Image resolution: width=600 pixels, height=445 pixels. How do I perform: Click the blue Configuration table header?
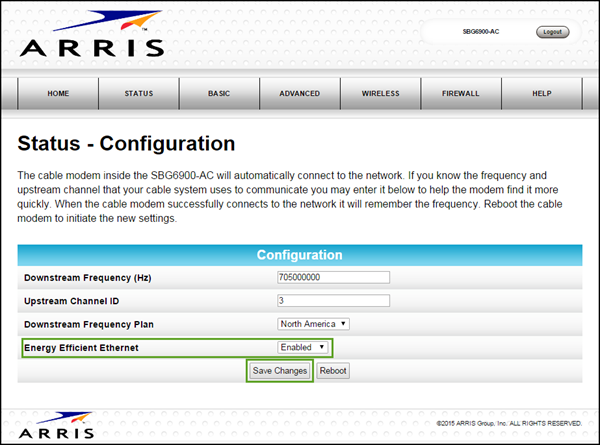(300, 255)
